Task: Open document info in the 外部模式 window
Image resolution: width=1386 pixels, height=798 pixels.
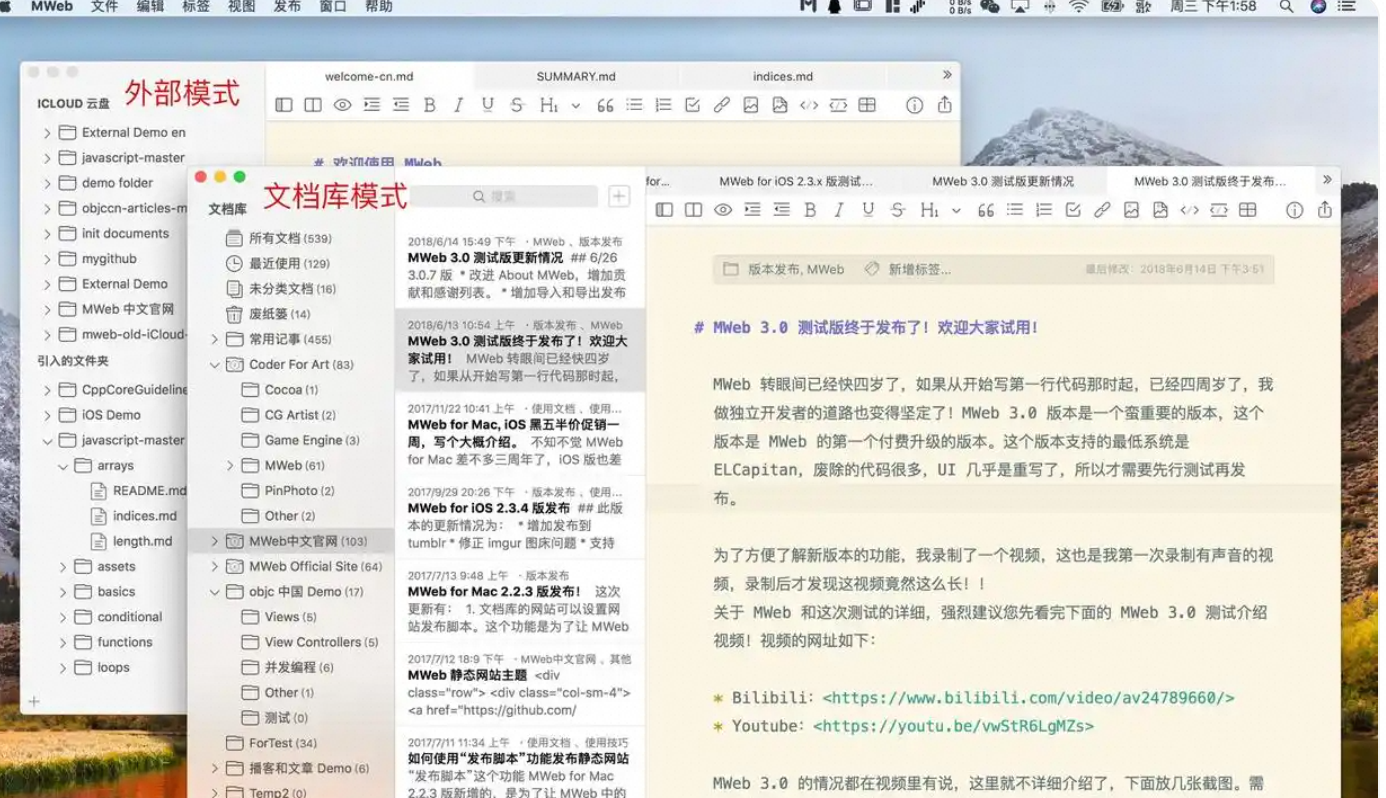Action: [914, 105]
